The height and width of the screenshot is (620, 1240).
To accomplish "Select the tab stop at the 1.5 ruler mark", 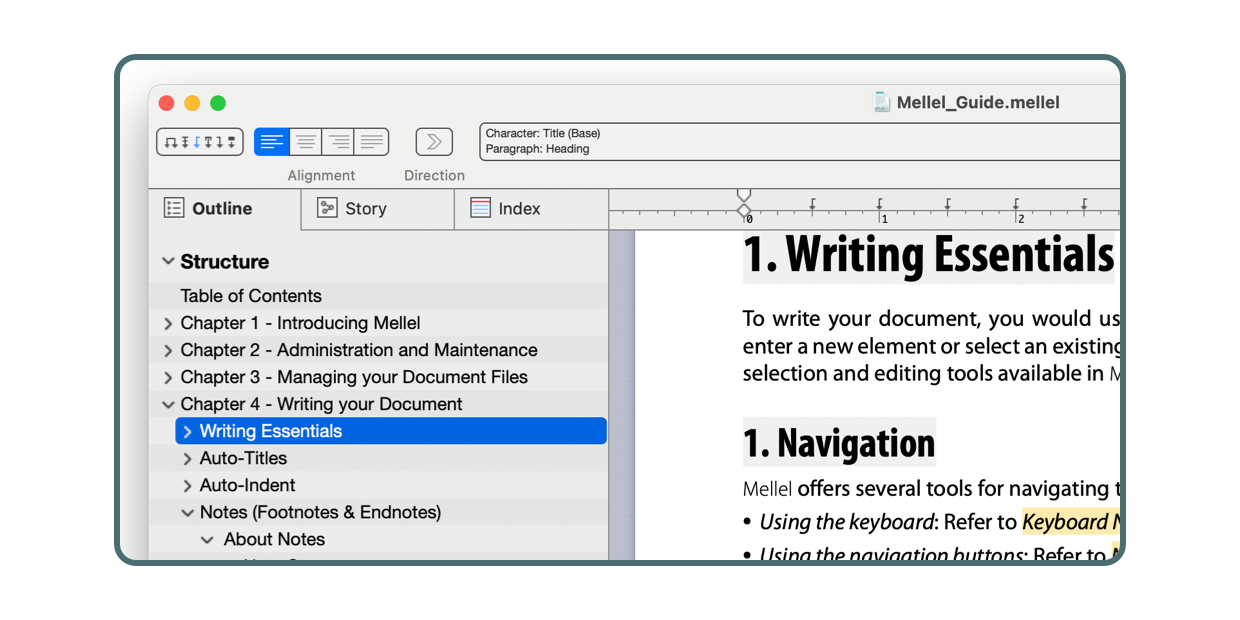I will click(948, 205).
